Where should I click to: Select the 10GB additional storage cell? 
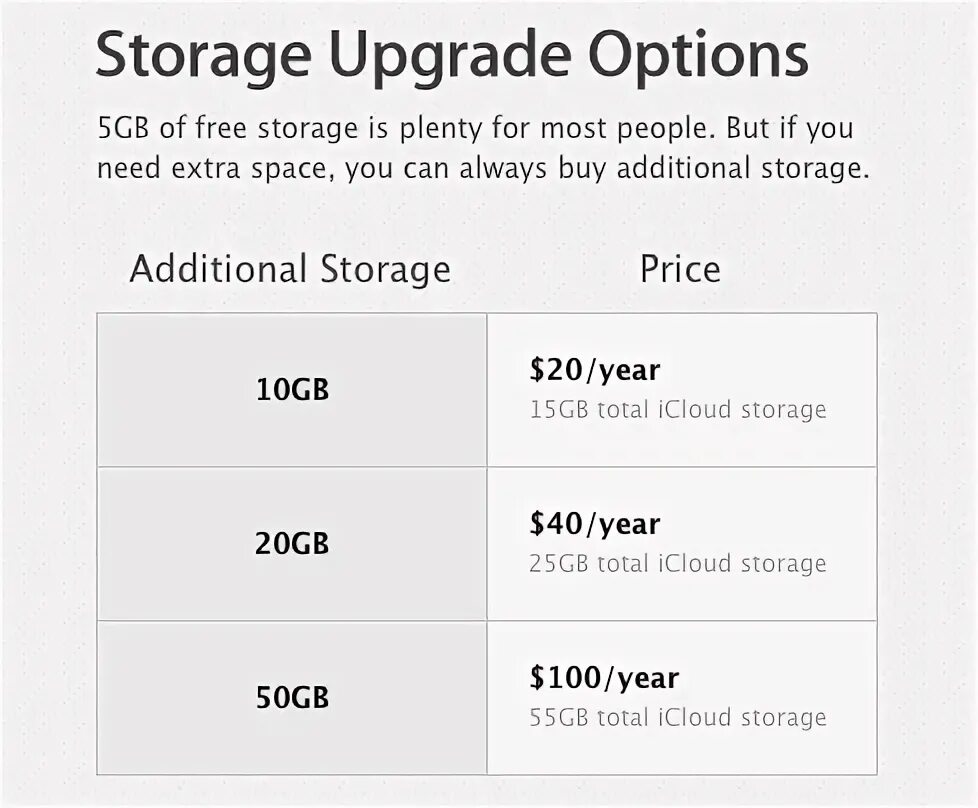[292, 390]
